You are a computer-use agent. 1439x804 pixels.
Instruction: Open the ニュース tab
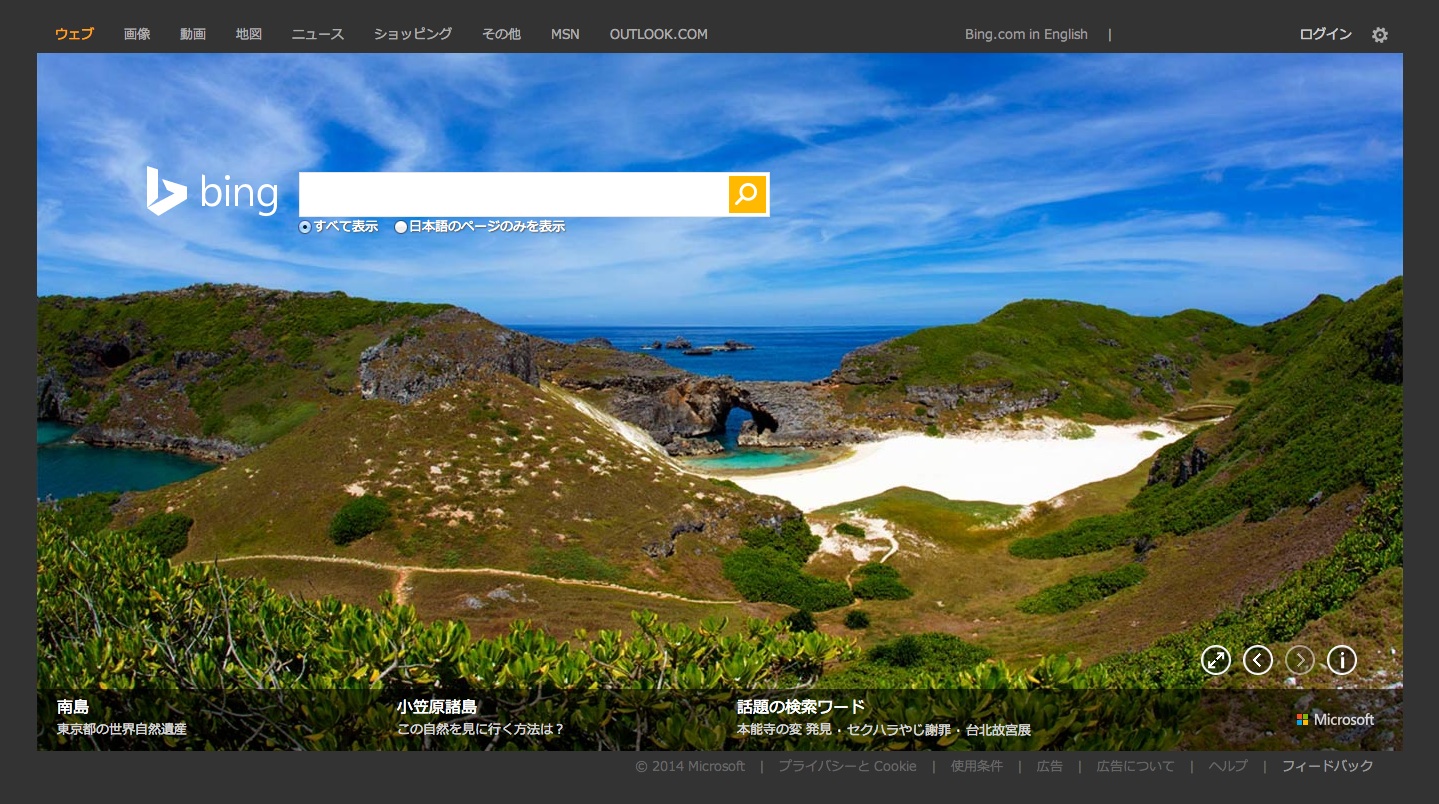317,34
